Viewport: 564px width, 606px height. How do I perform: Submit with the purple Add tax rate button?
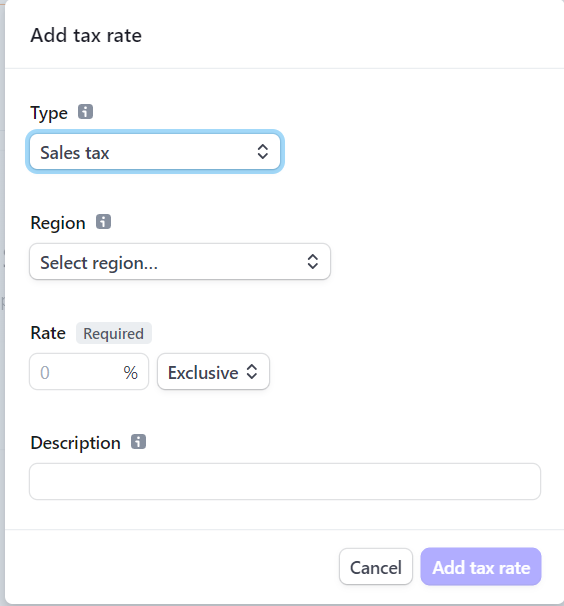[481, 567]
